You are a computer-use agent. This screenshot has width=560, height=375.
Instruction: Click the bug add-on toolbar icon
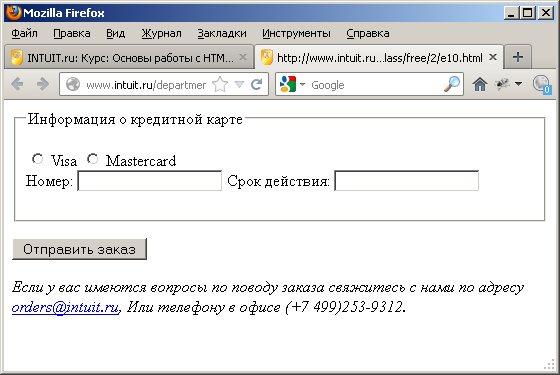pyautogui.click(x=502, y=84)
